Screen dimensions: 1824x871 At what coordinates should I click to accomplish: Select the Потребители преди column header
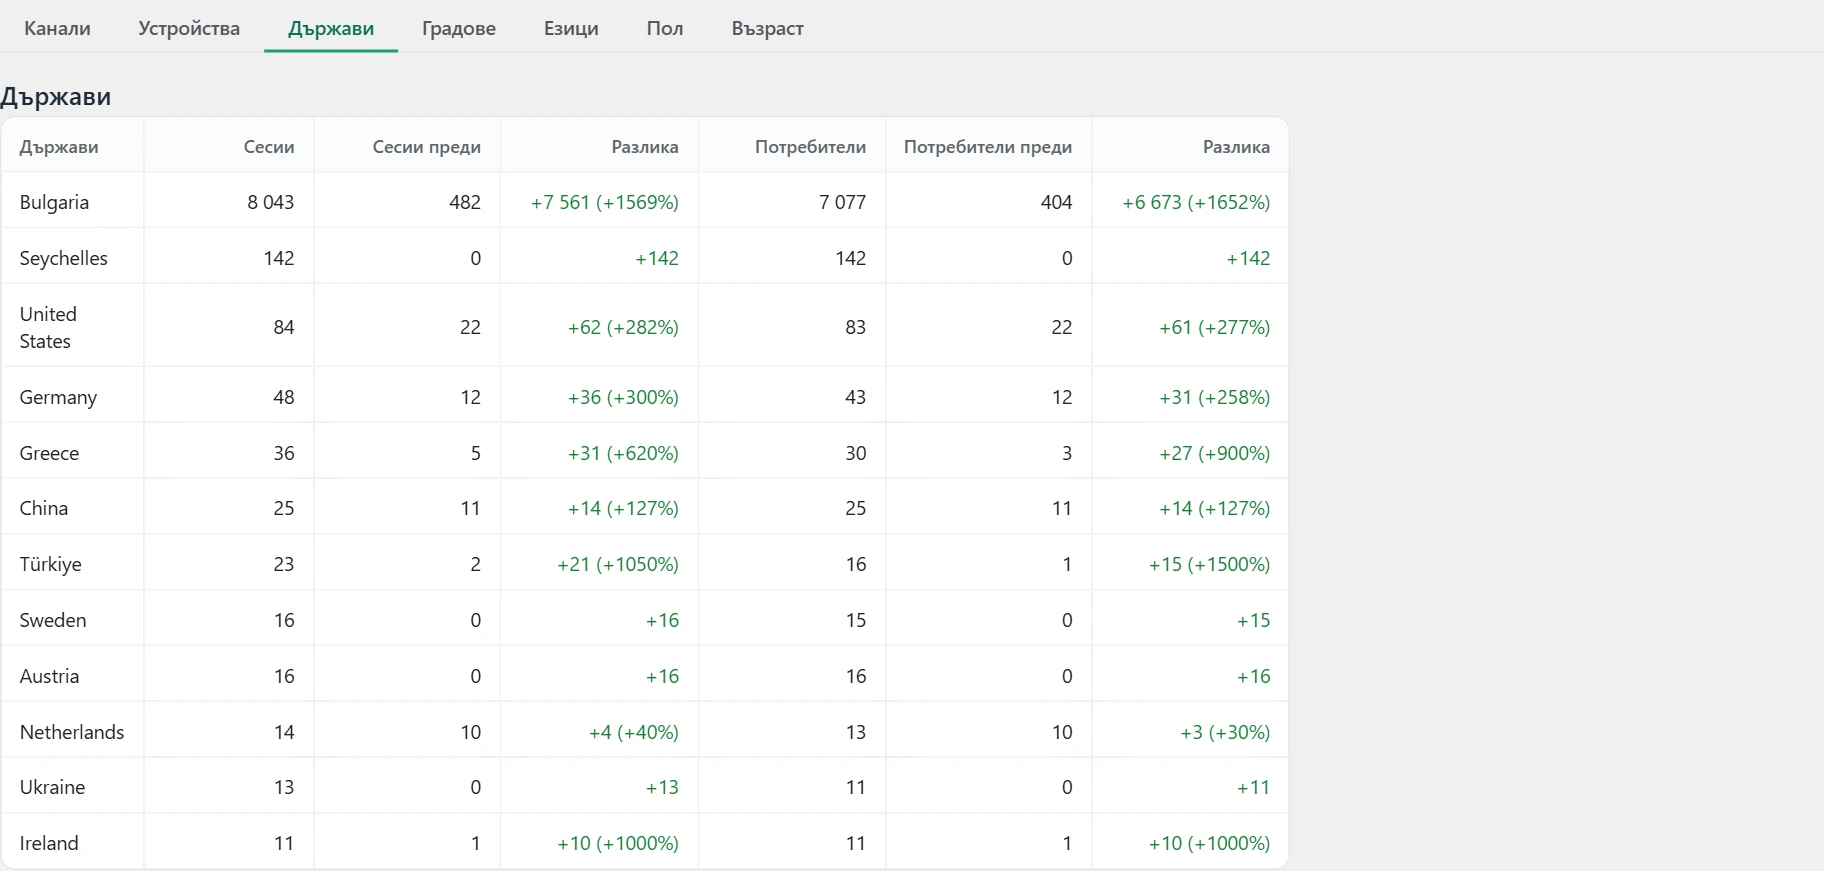tap(988, 147)
